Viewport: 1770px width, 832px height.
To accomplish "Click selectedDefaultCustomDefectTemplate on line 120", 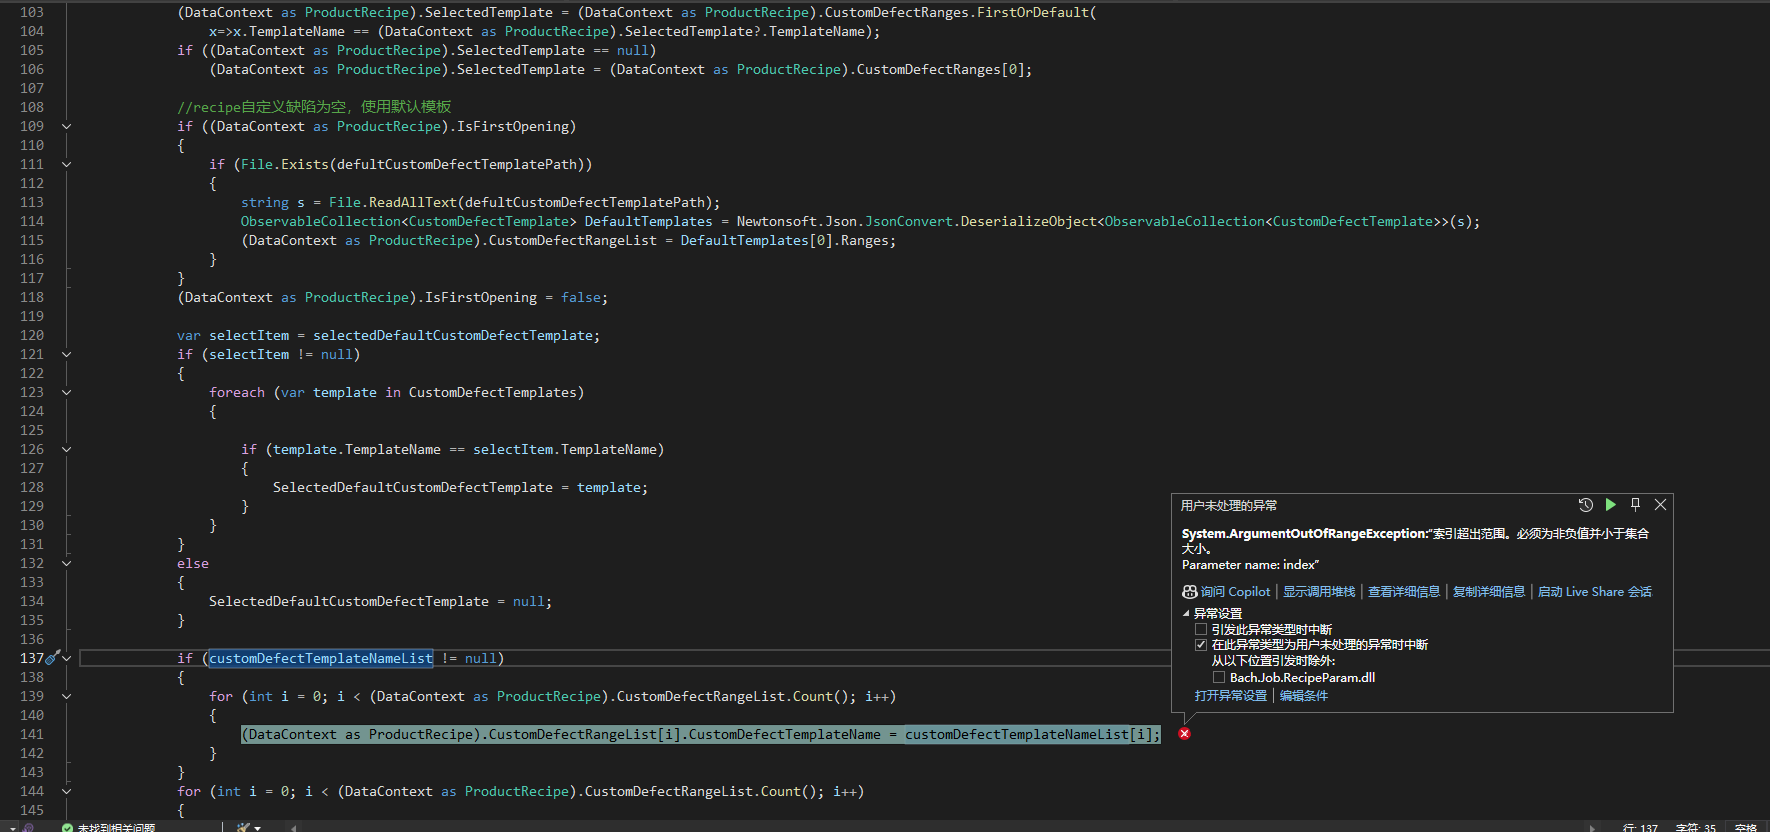I will click(453, 335).
